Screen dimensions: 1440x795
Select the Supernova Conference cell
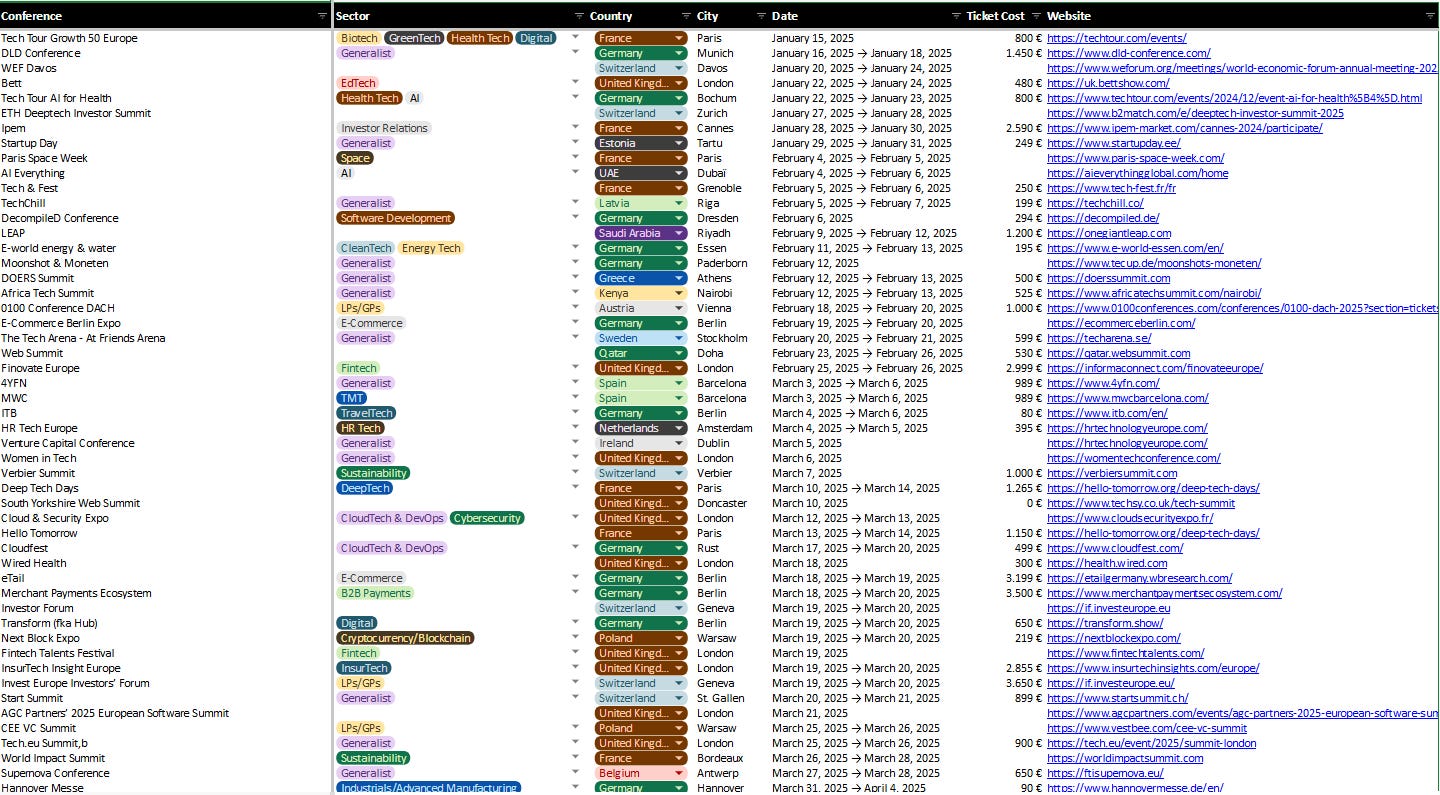coord(165,773)
